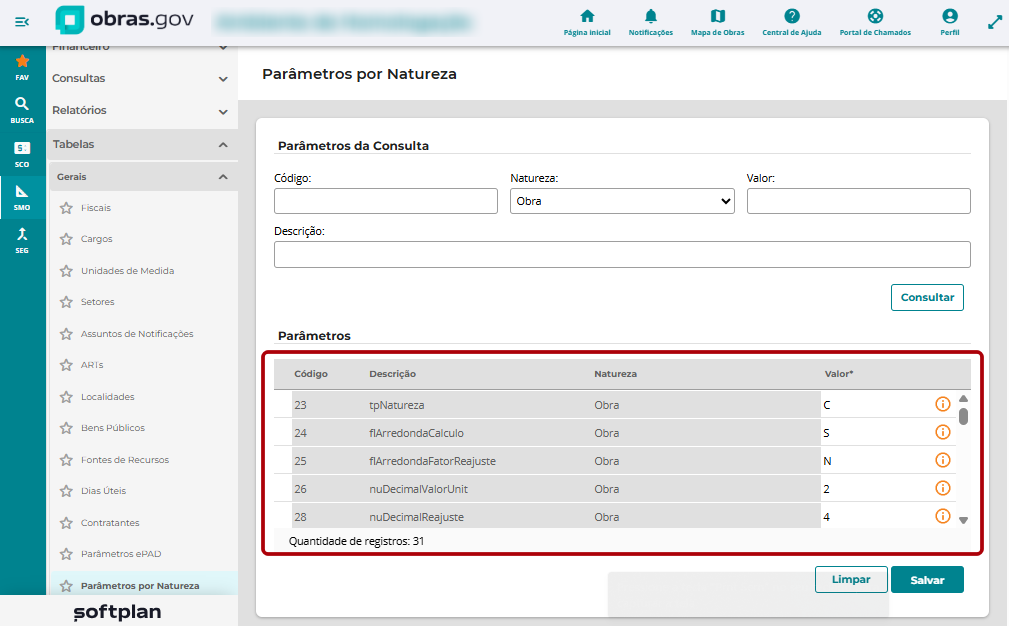Viewport: 1009px width, 626px height.
Task: Expand the Consultas menu section
Action: (x=142, y=78)
